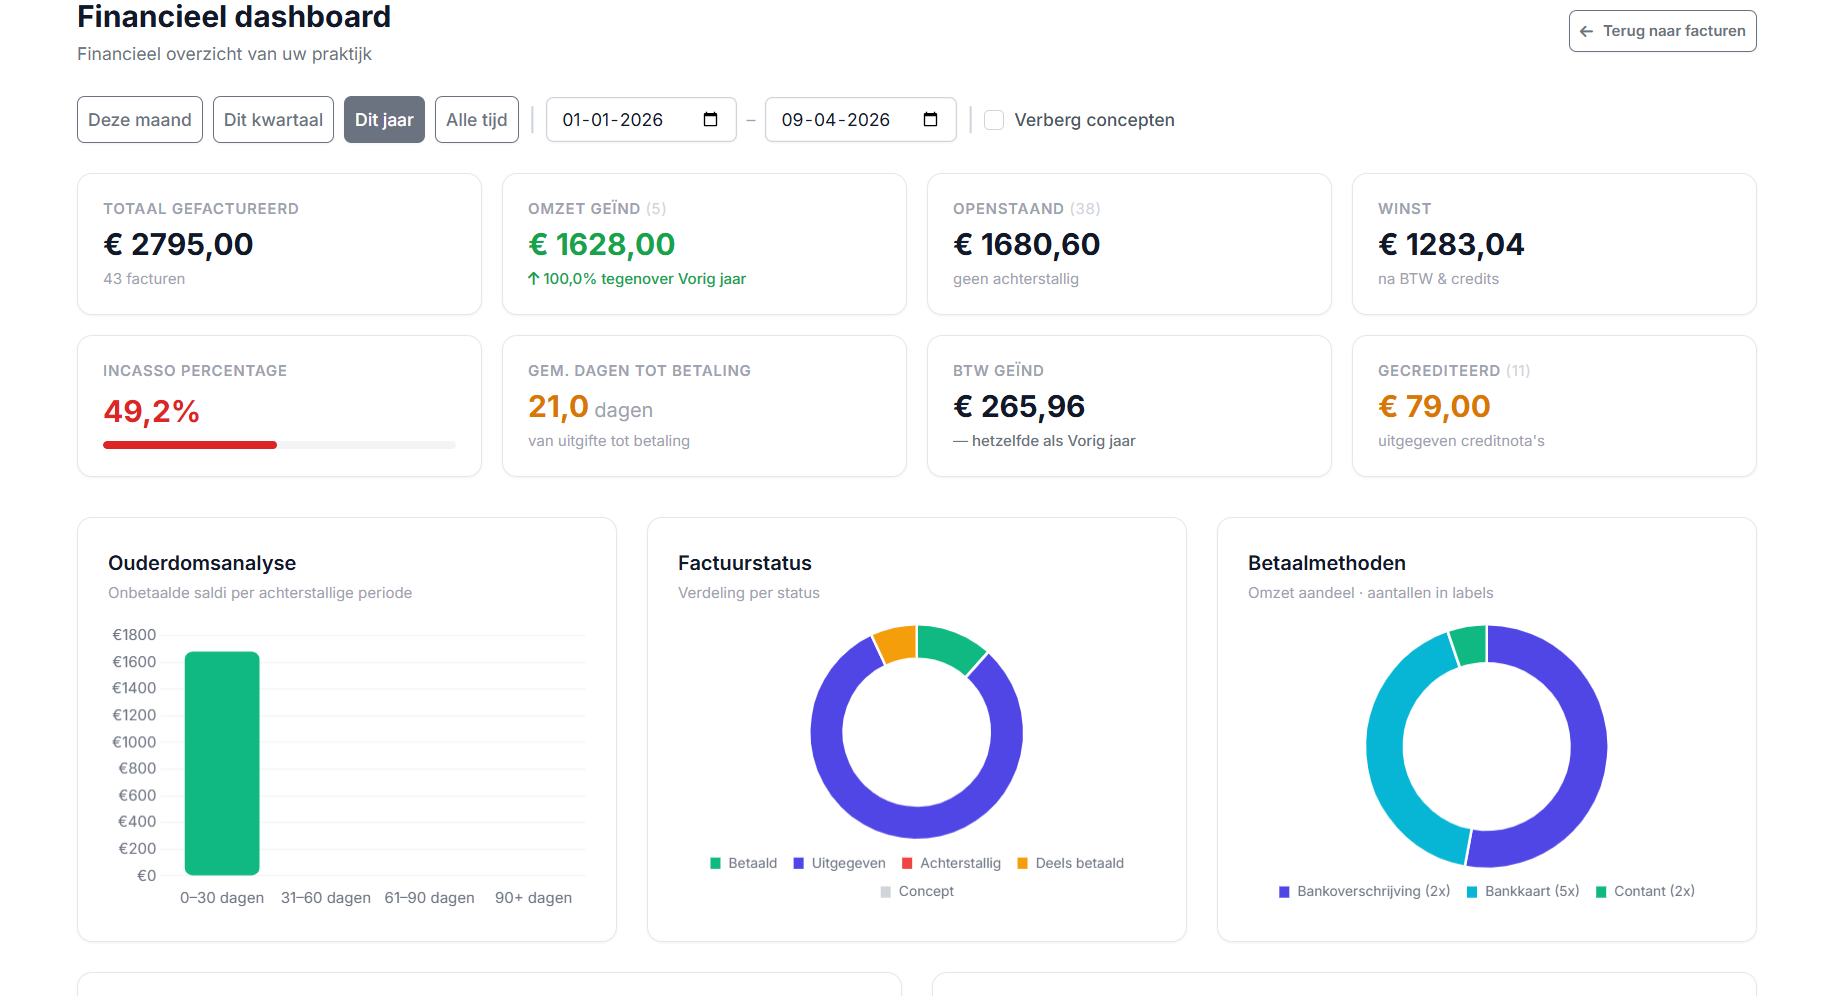
Task: Select the Dit jaar period filter
Action: point(384,120)
